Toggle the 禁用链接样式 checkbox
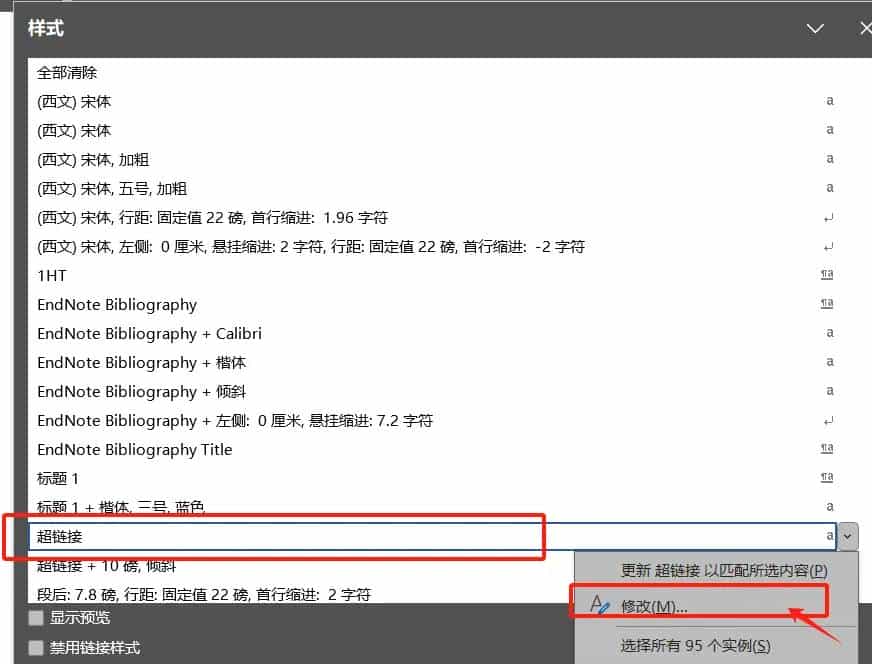This screenshot has width=872, height=664. [x=37, y=647]
